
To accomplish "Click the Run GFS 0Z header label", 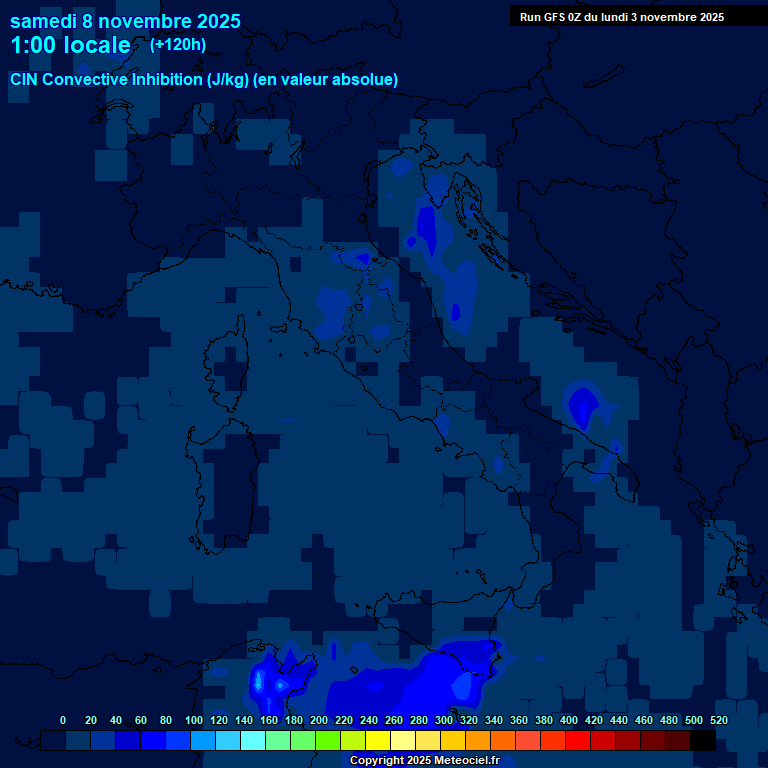I will (x=621, y=17).
